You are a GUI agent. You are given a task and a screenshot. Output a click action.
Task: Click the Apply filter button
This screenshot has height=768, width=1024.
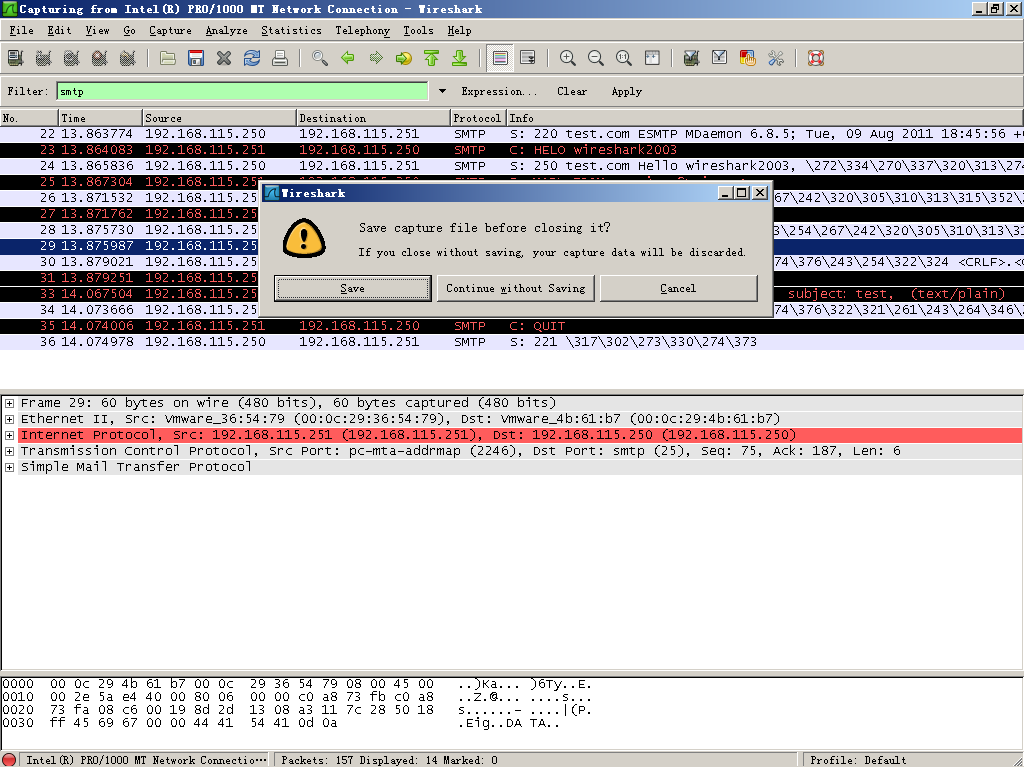click(626, 91)
